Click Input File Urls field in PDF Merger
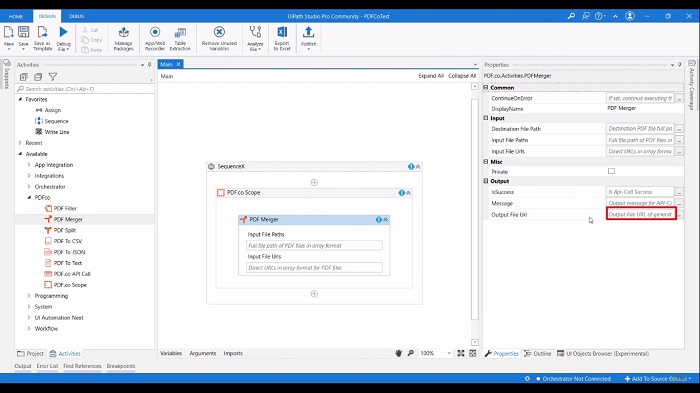Screen dimensions: 700x393 coord(314,268)
